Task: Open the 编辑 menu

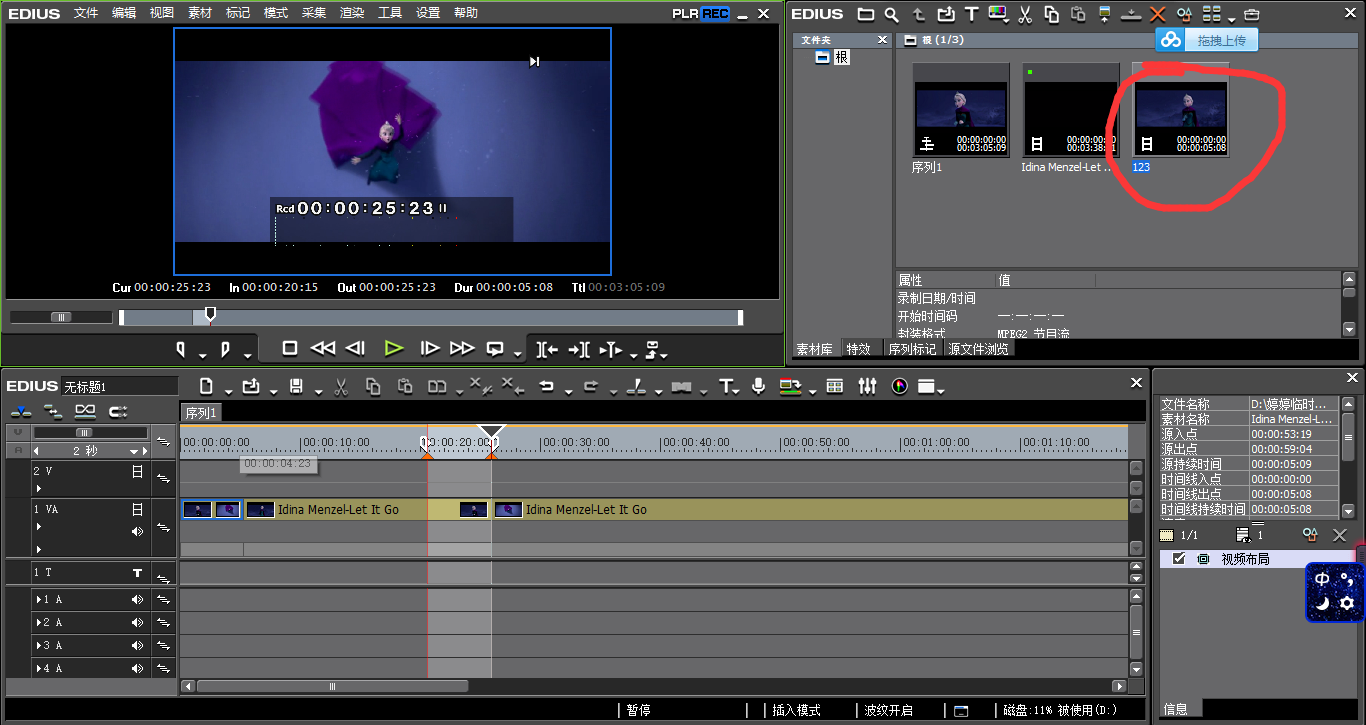Action: coord(124,13)
